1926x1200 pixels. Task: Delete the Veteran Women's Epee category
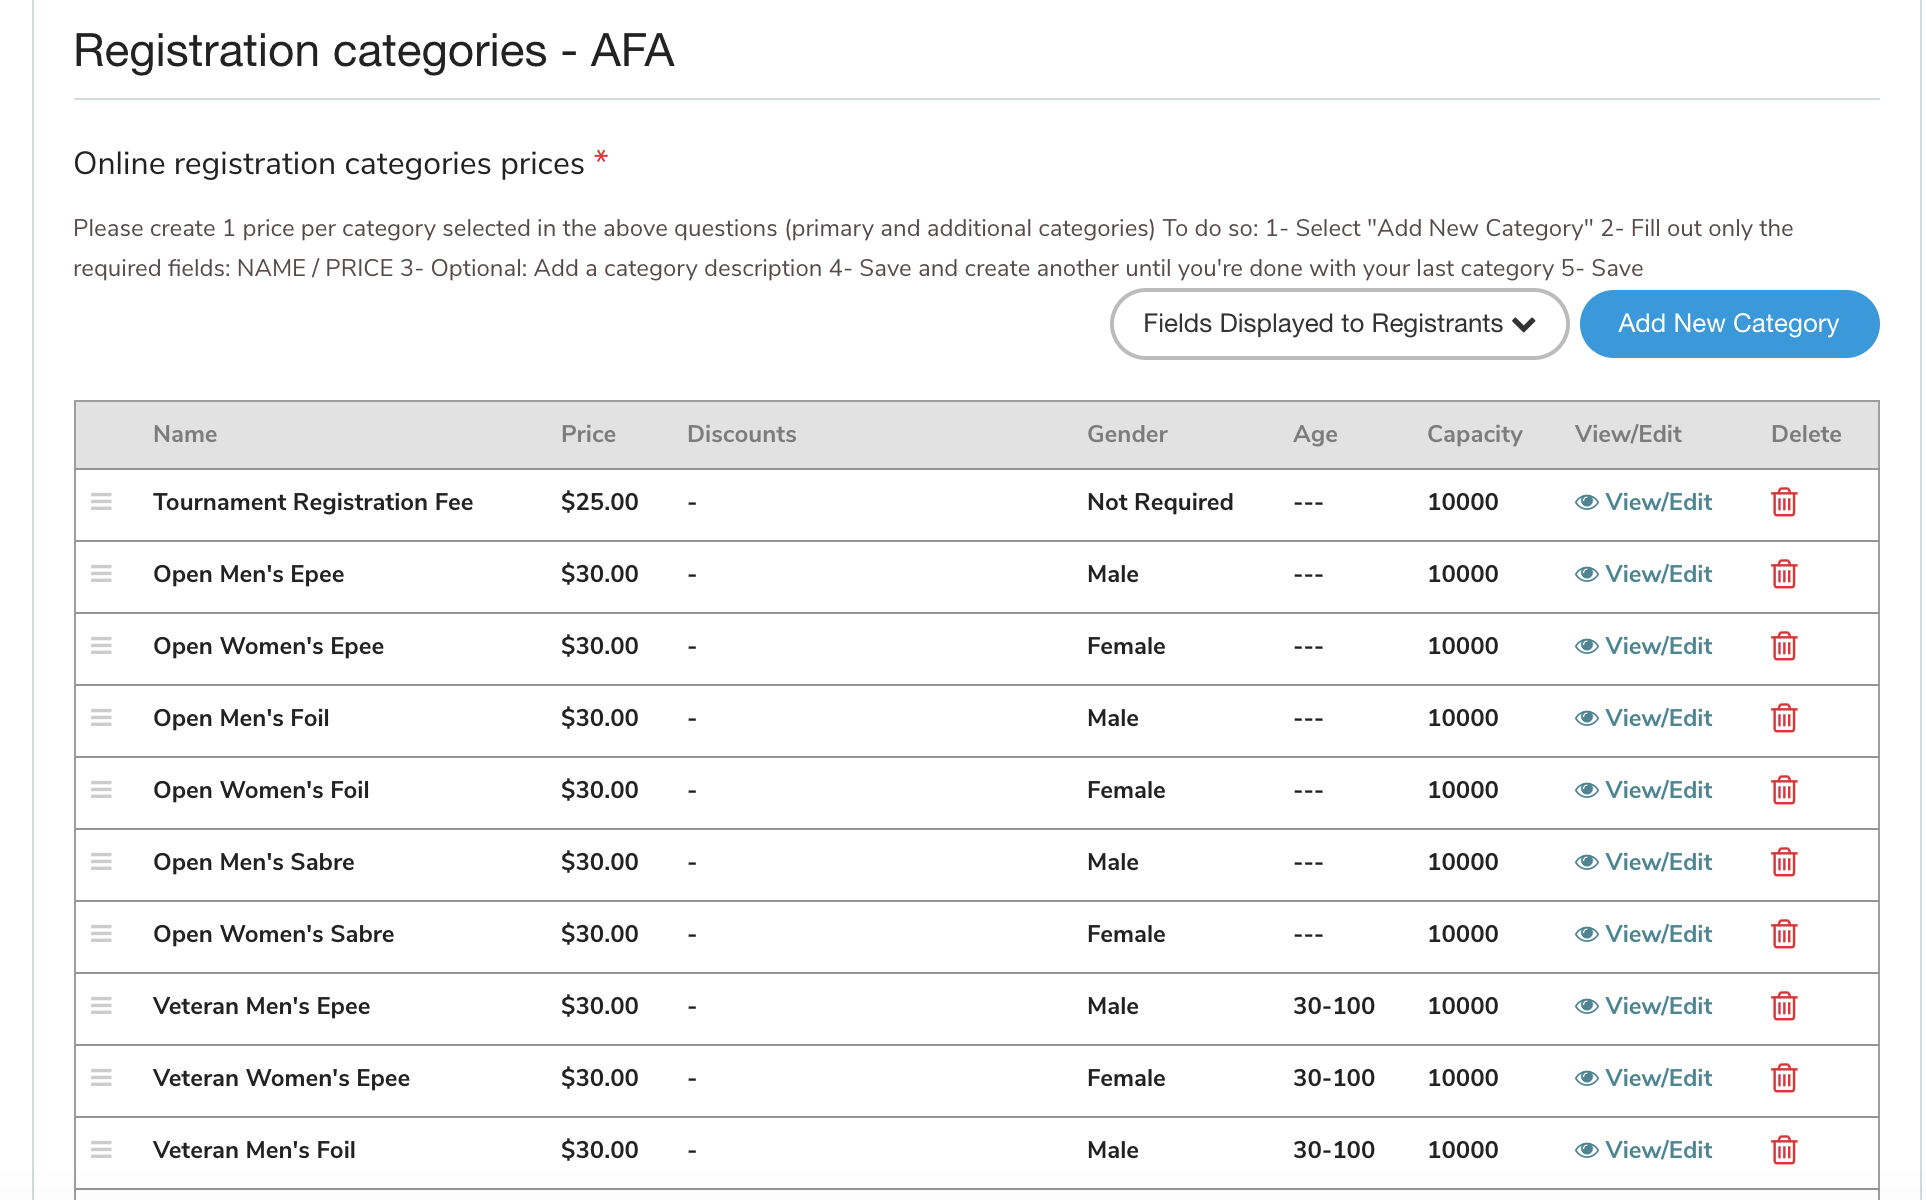click(x=1784, y=1078)
